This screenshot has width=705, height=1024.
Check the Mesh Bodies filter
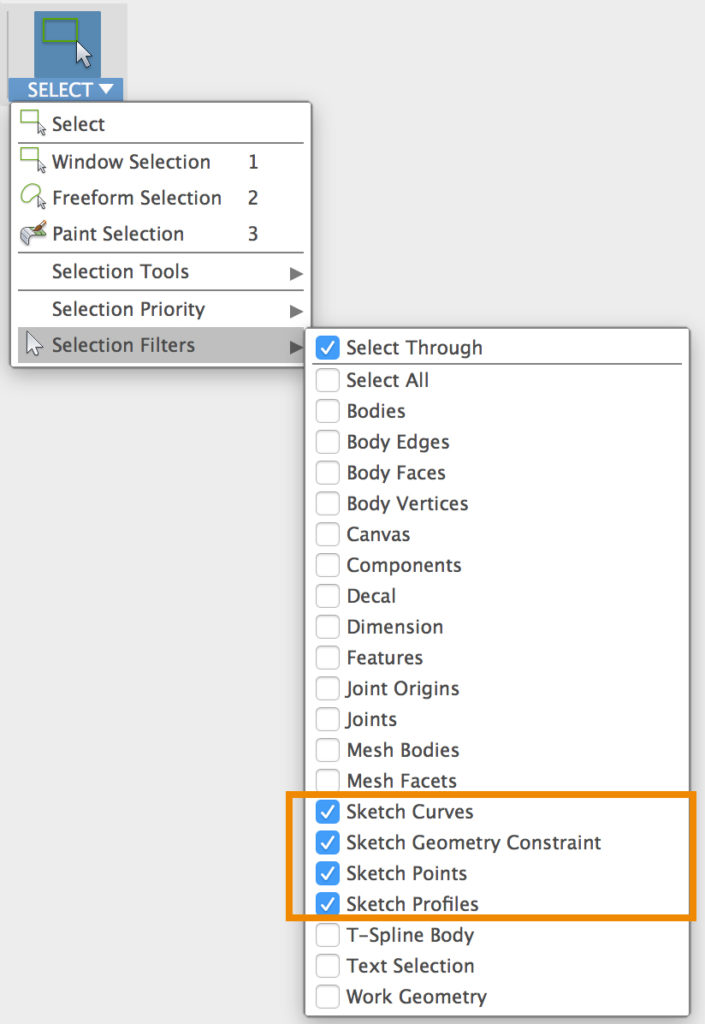click(327, 750)
